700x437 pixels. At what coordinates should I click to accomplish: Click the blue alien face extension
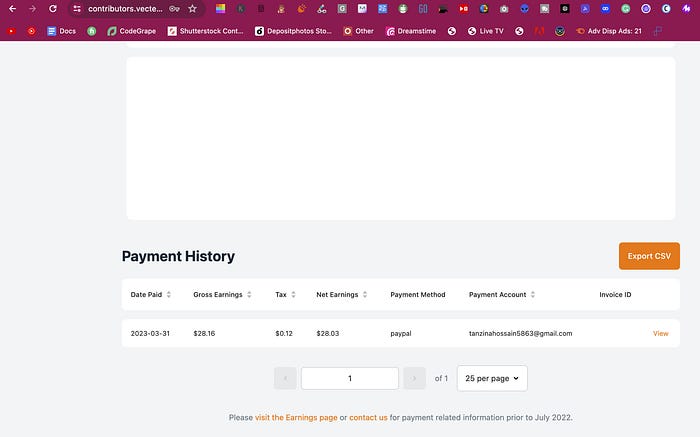pyautogui.click(x=524, y=8)
